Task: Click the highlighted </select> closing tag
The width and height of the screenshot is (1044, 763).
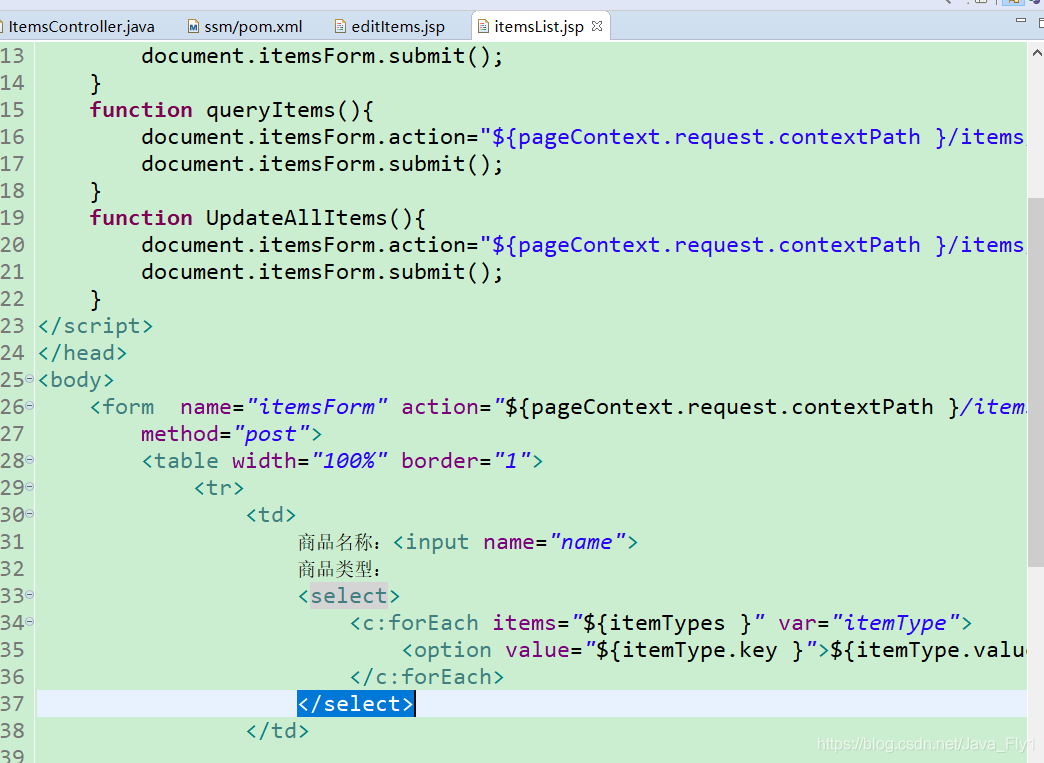Action: click(x=356, y=704)
